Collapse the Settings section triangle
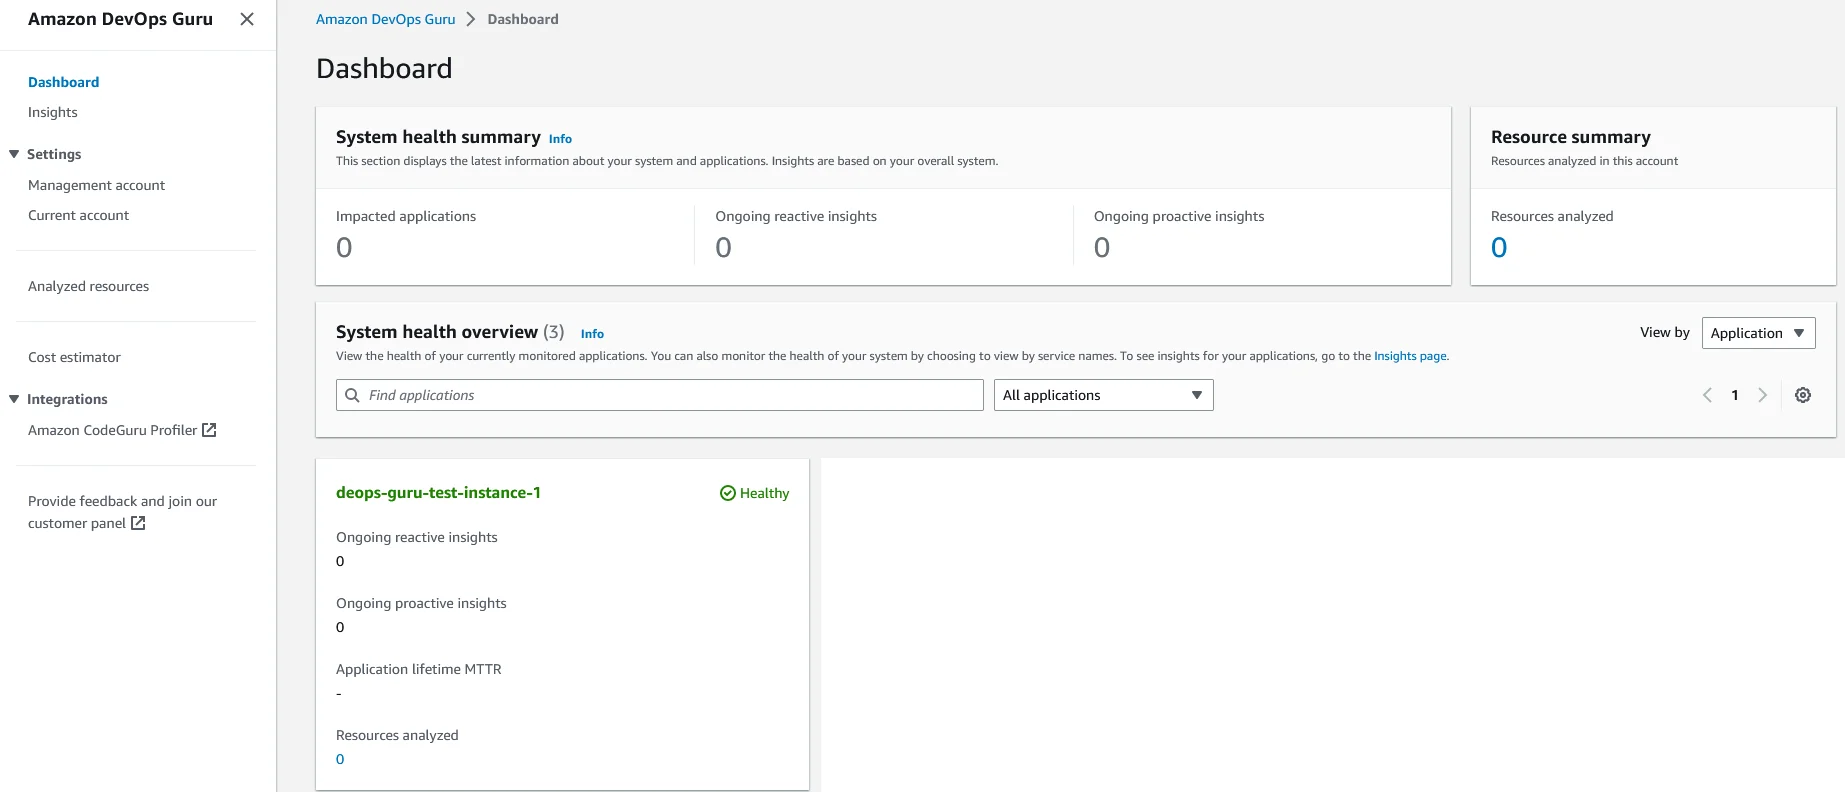 (x=14, y=154)
